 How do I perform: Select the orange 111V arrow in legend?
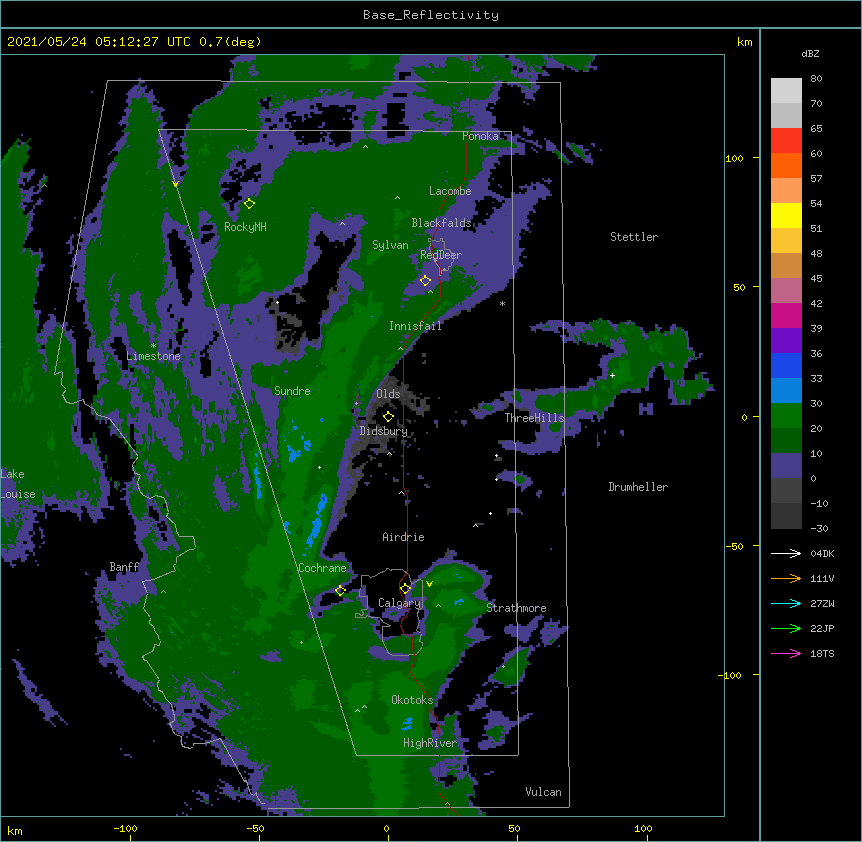tap(786, 578)
